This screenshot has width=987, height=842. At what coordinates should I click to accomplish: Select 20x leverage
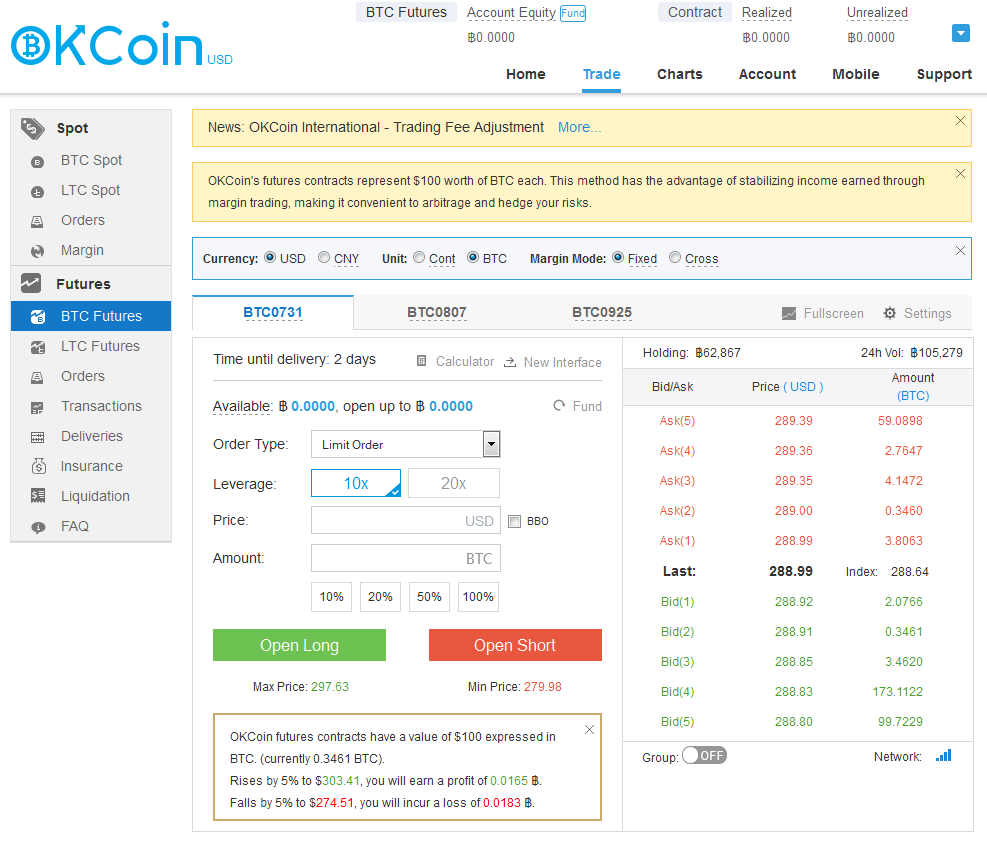point(454,483)
